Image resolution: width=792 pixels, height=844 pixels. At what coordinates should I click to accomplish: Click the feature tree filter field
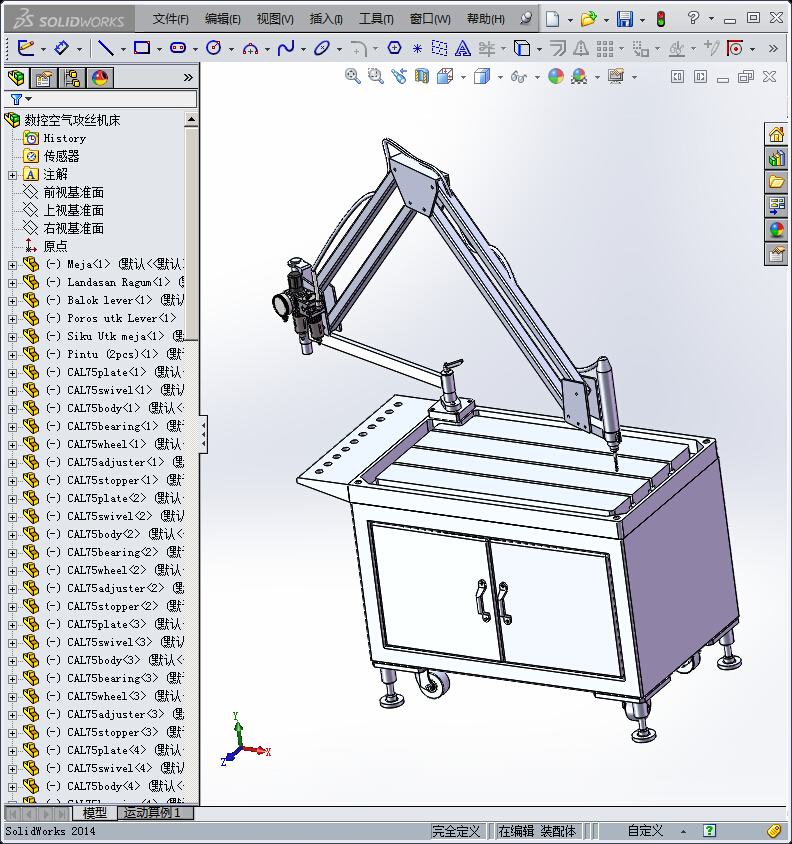pyautogui.click(x=101, y=99)
